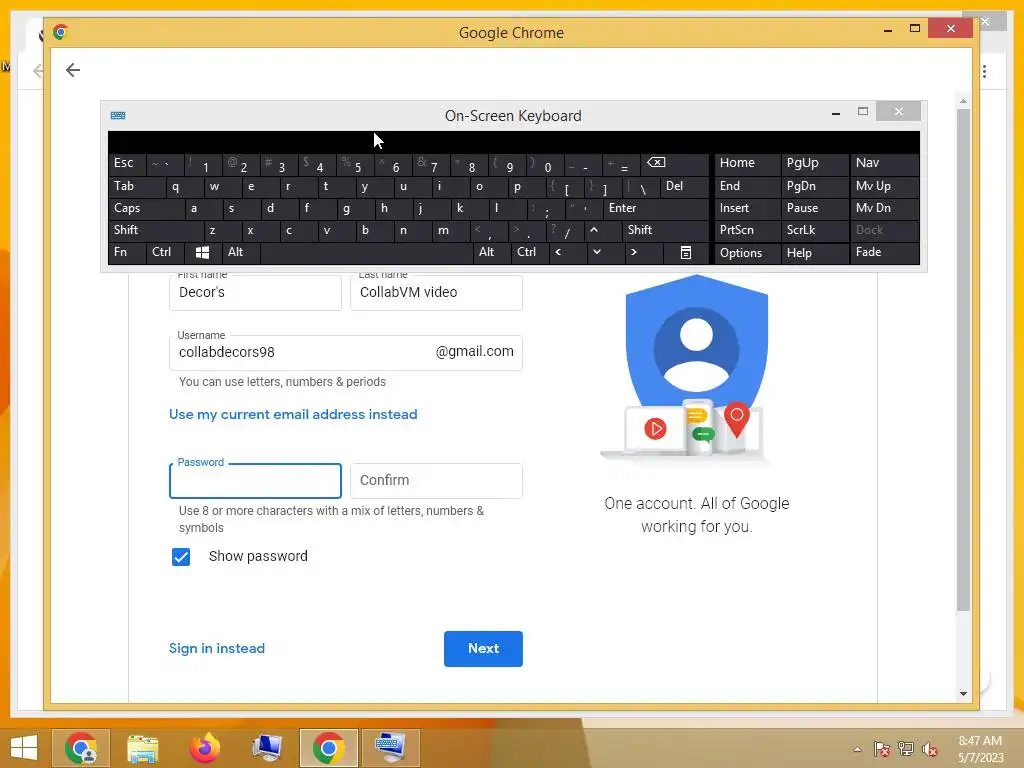The height and width of the screenshot is (768, 1024).
Task: Click the Tab key on On-Screen Keyboard
Action: pos(136,186)
